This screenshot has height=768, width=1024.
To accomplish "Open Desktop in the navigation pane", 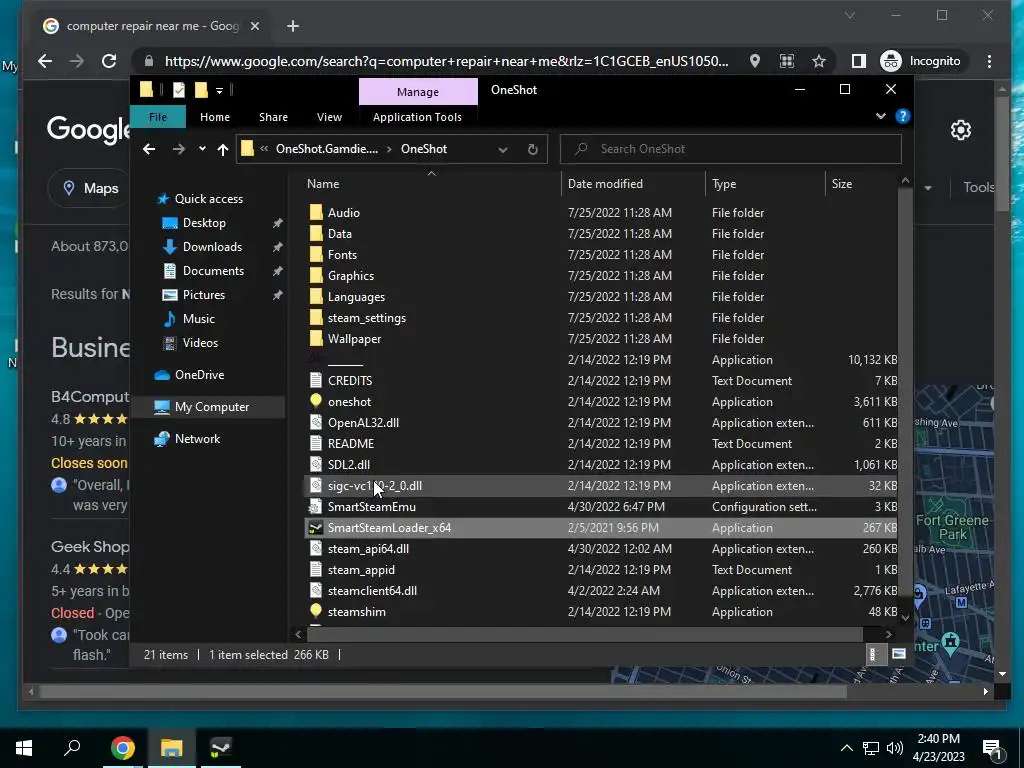I will 204,223.
